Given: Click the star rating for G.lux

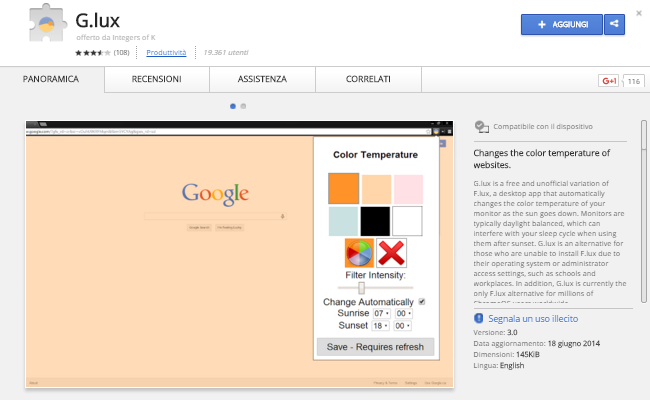Looking at the screenshot, I should click(93, 53).
